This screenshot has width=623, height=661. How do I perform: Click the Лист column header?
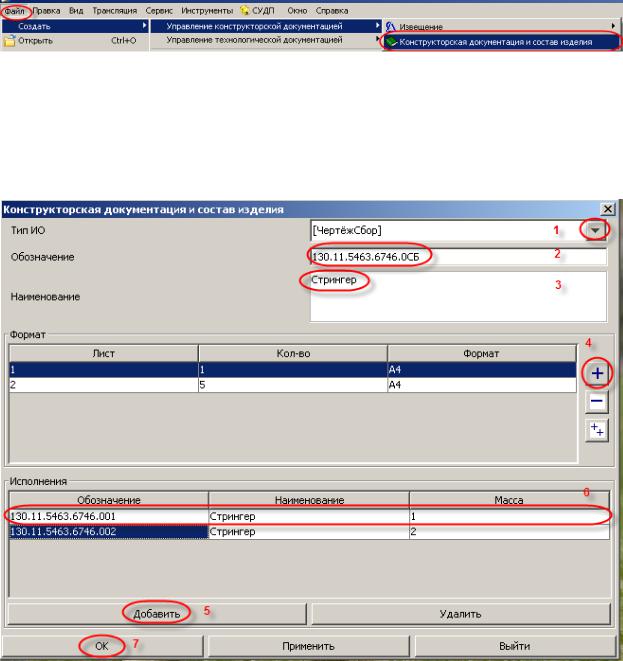click(104, 353)
